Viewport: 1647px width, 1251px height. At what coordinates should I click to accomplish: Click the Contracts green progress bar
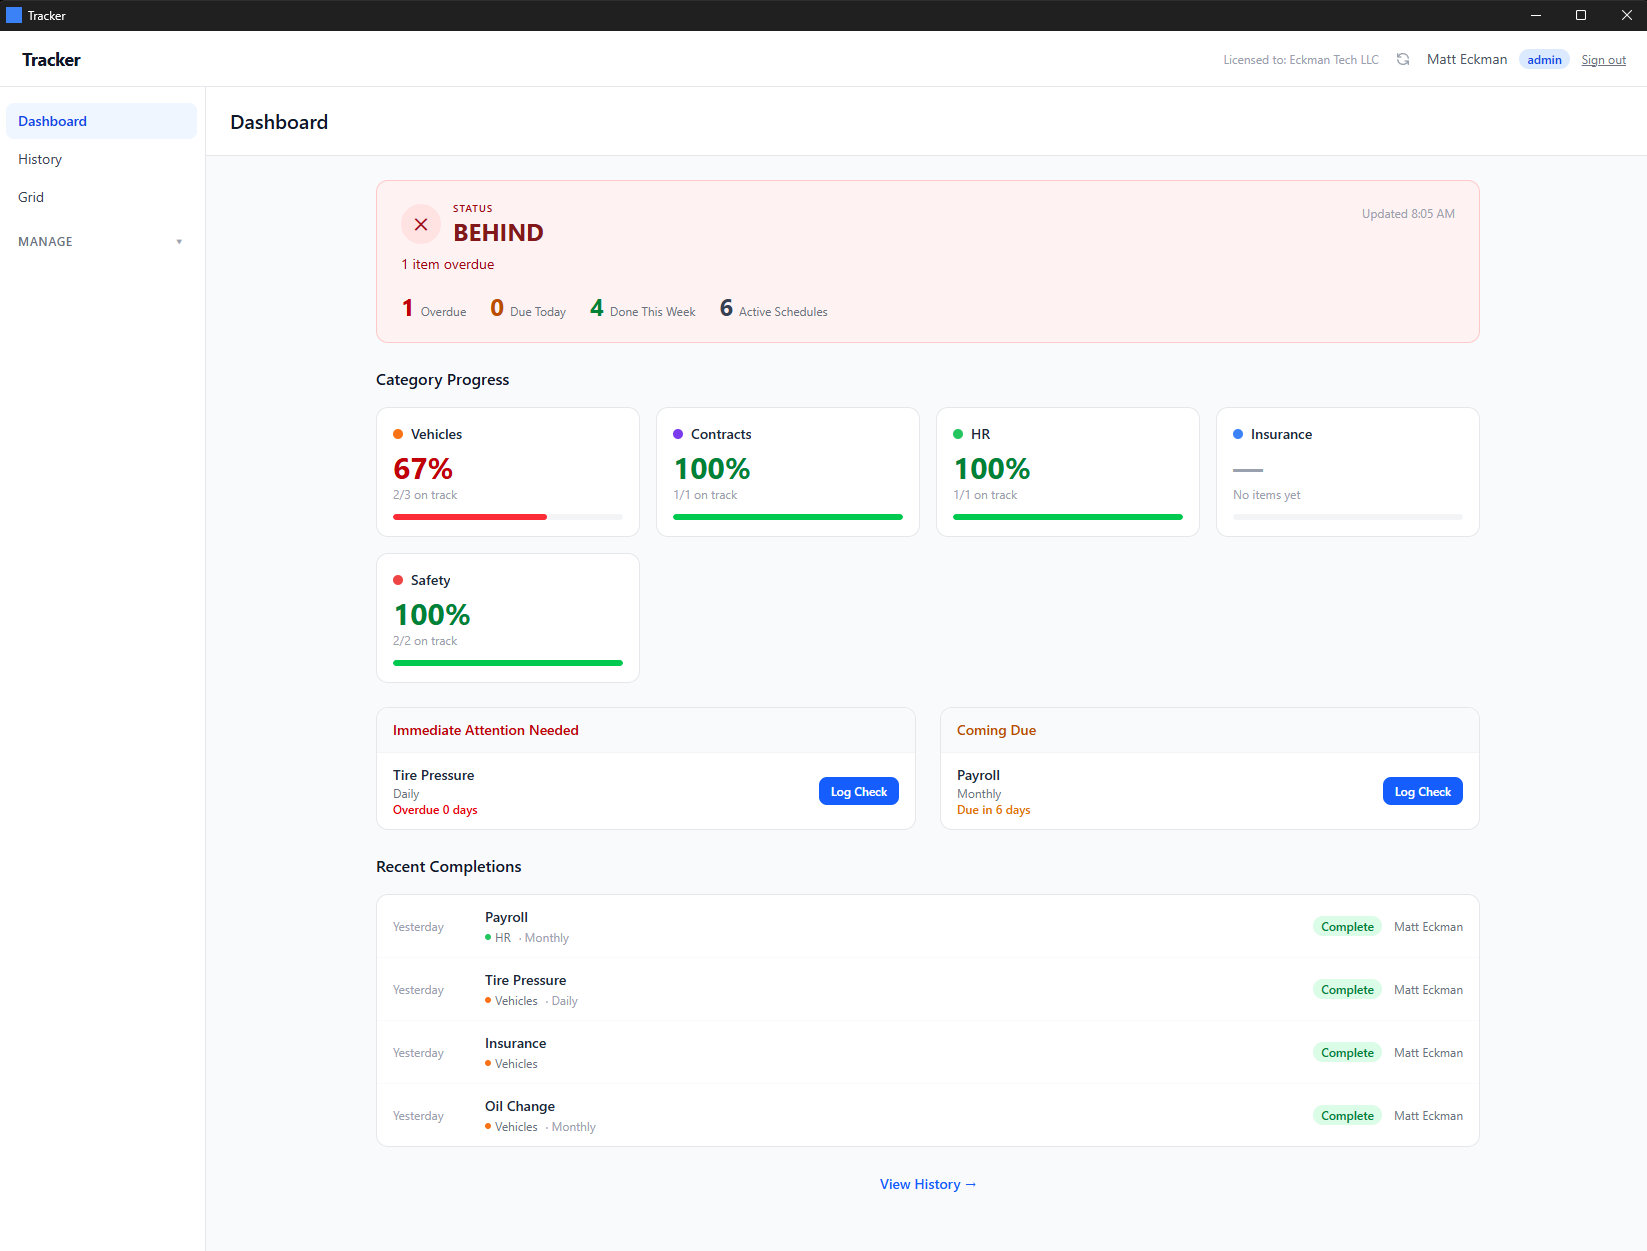788,517
